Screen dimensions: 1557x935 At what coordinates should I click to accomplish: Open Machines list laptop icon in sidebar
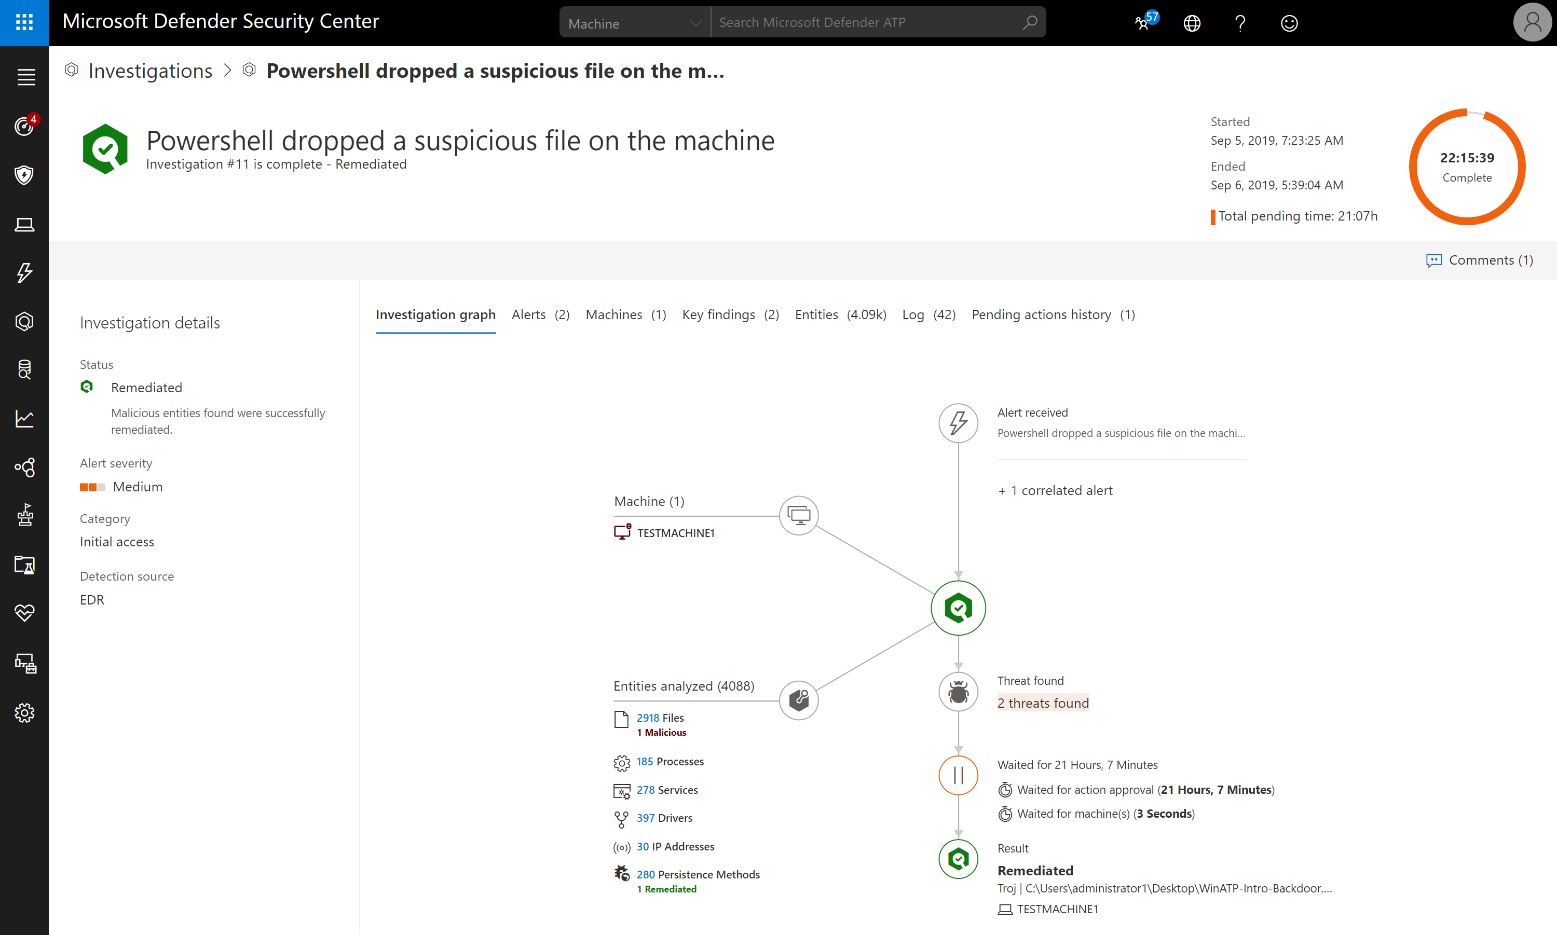pos(25,225)
